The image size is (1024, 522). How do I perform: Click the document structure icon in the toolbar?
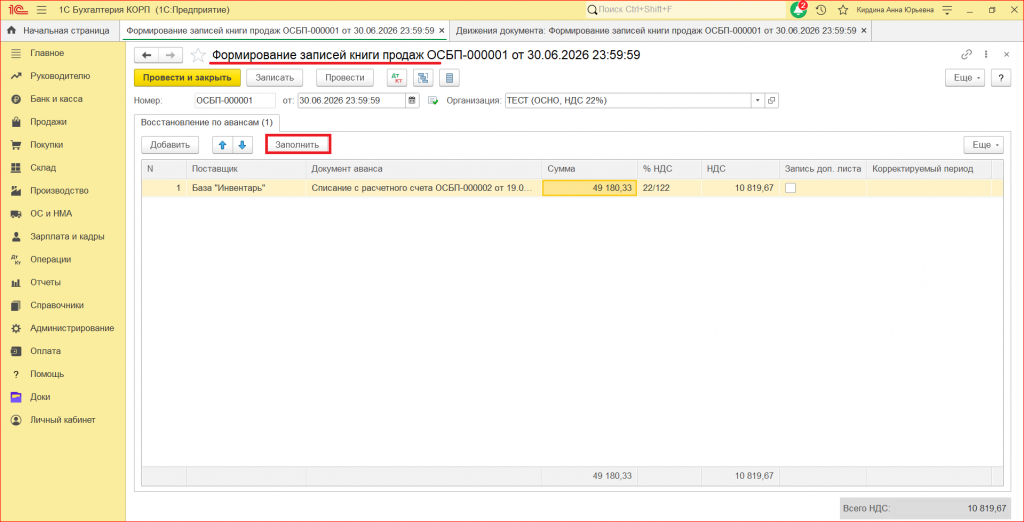423,78
